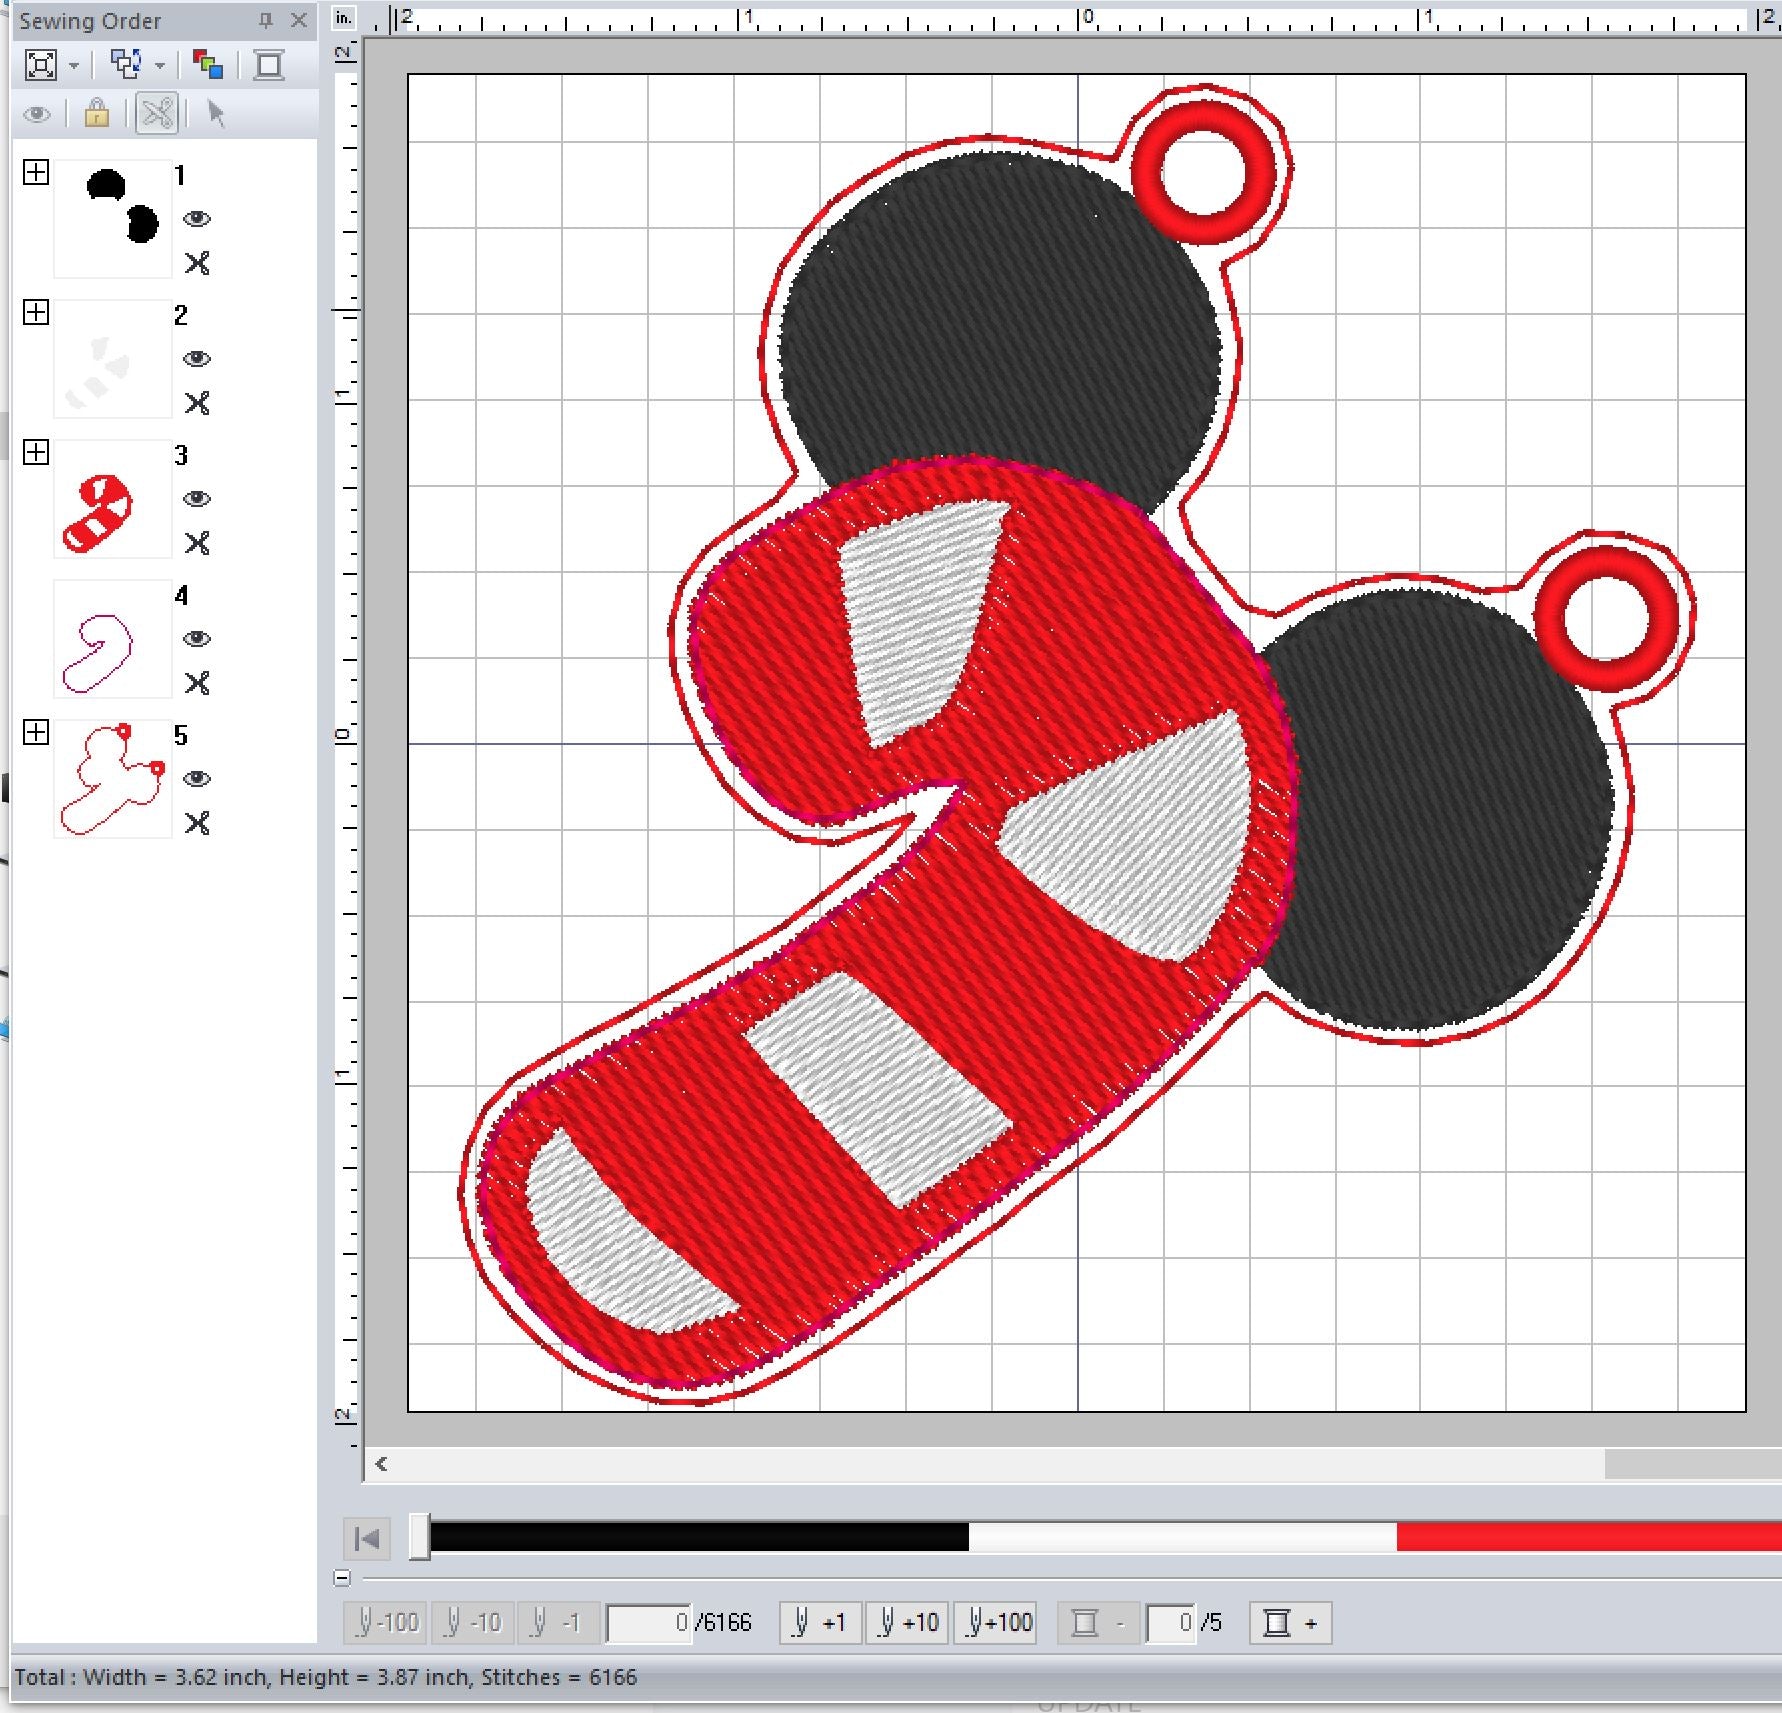1782x1713 pixels.
Task: Open dropdown arrow beside zoom-to-fit icon
Action: tap(74, 67)
